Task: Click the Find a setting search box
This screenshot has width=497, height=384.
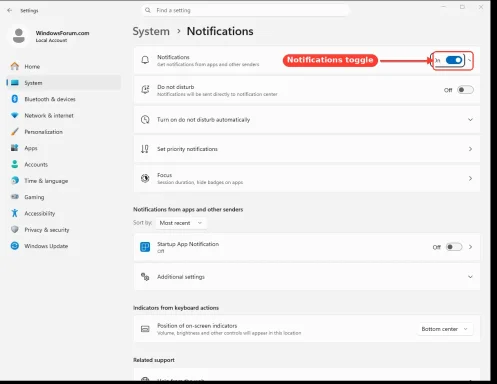Action: 245,10
